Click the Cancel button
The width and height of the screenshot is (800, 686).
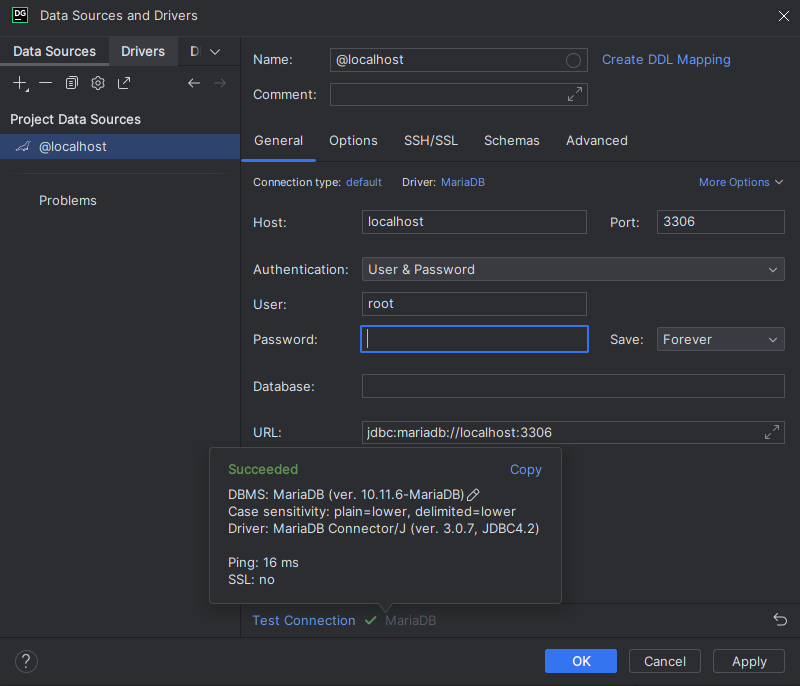click(x=664, y=661)
